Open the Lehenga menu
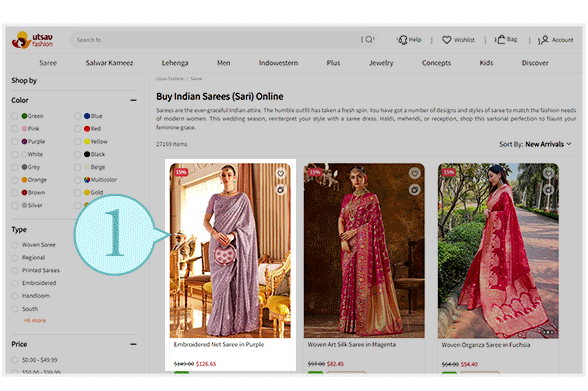 (x=175, y=63)
